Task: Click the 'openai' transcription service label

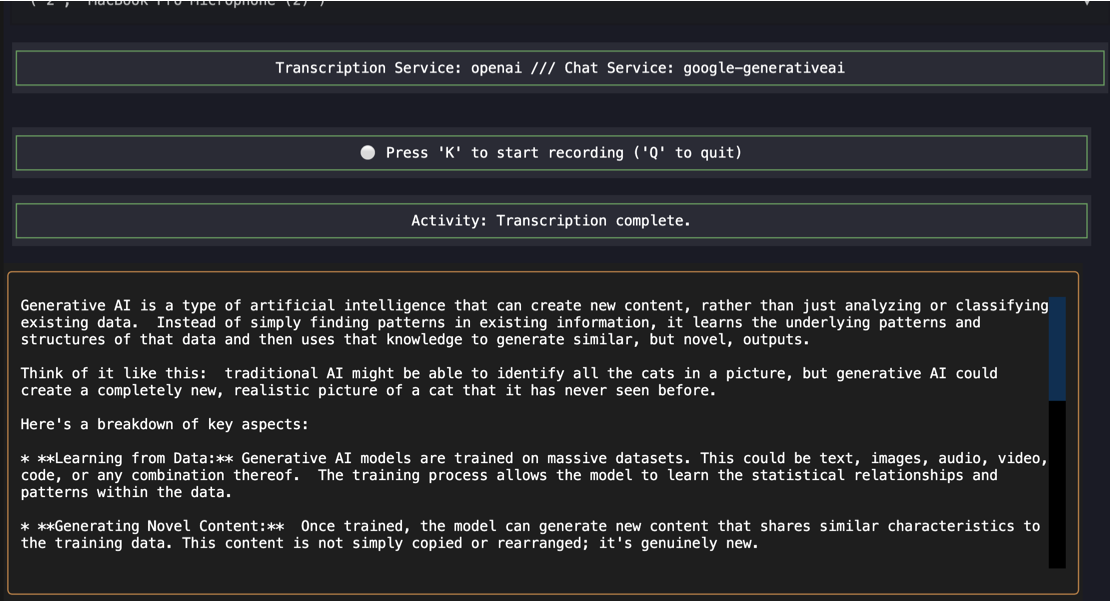Action: click(x=497, y=68)
